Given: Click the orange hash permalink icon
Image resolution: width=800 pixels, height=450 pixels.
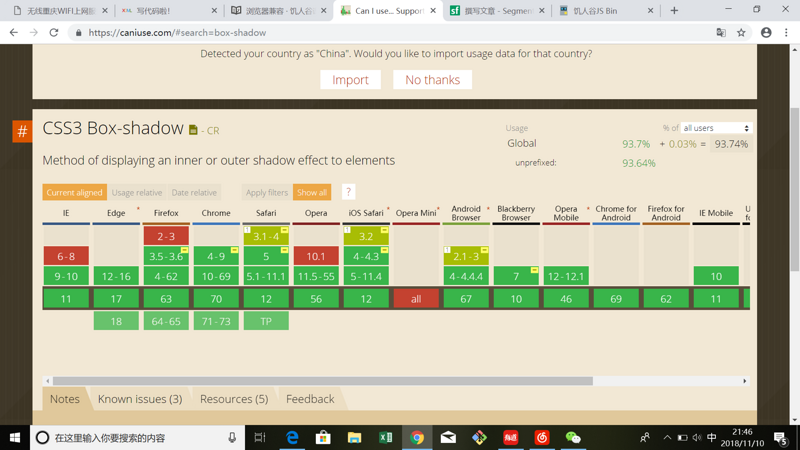Looking at the screenshot, I should coord(22,131).
